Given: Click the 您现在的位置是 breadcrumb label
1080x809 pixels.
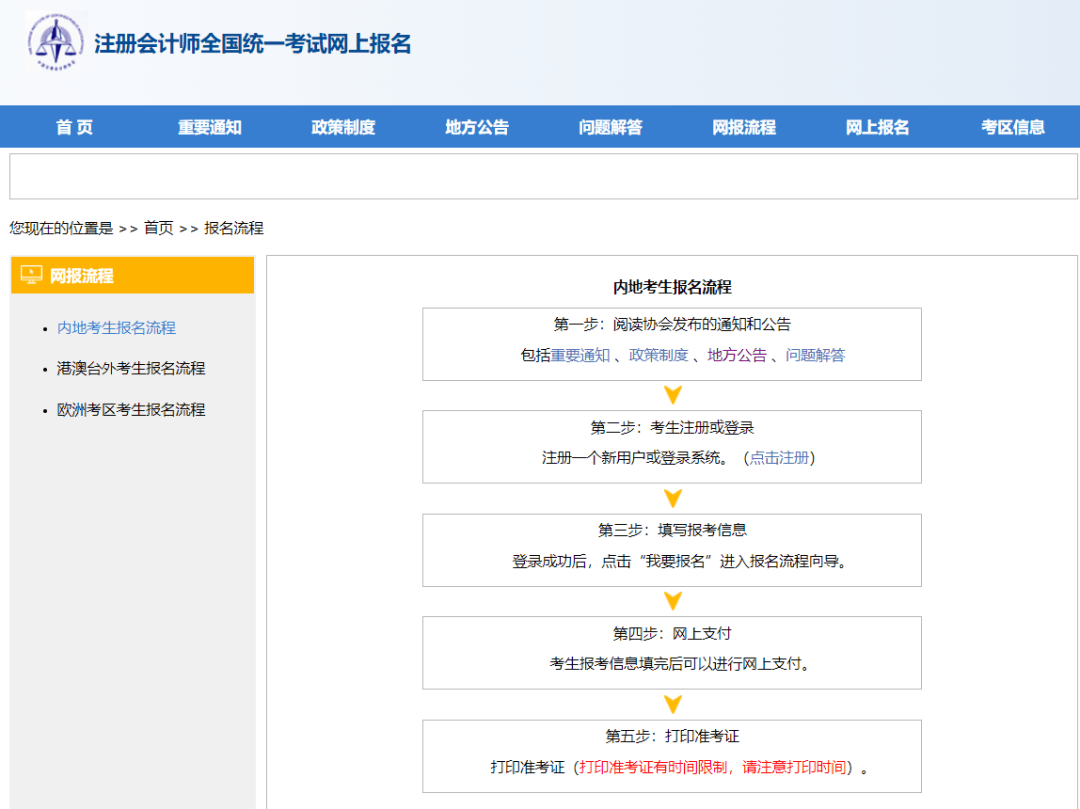Looking at the screenshot, I should (61, 228).
